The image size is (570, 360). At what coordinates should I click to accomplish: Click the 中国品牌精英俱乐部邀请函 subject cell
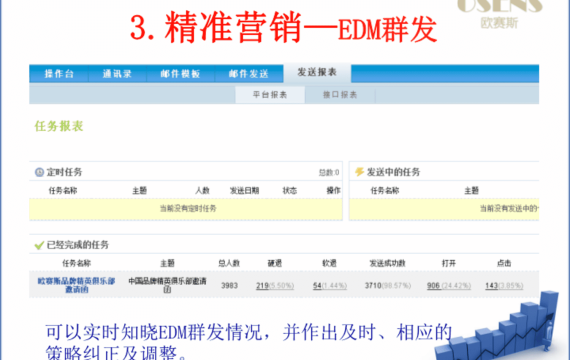click(x=167, y=285)
